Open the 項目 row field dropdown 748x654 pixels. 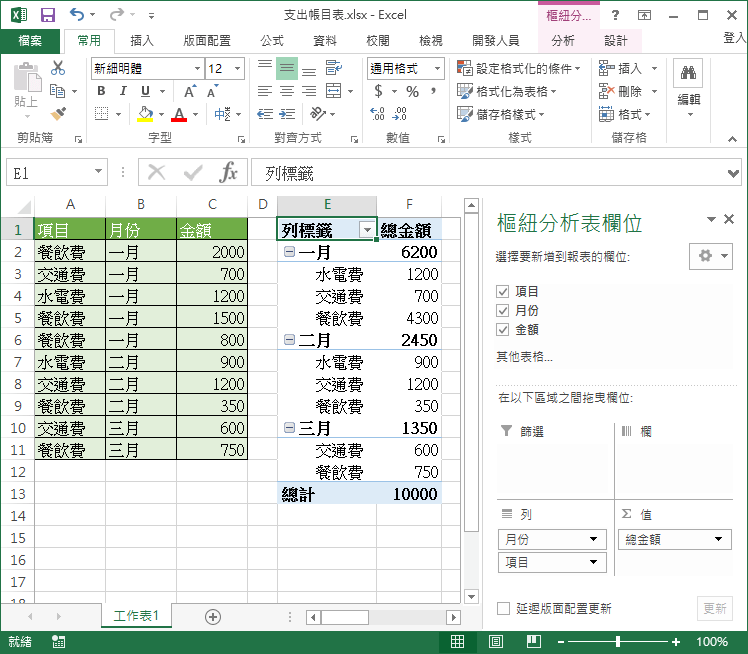click(593, 562)
